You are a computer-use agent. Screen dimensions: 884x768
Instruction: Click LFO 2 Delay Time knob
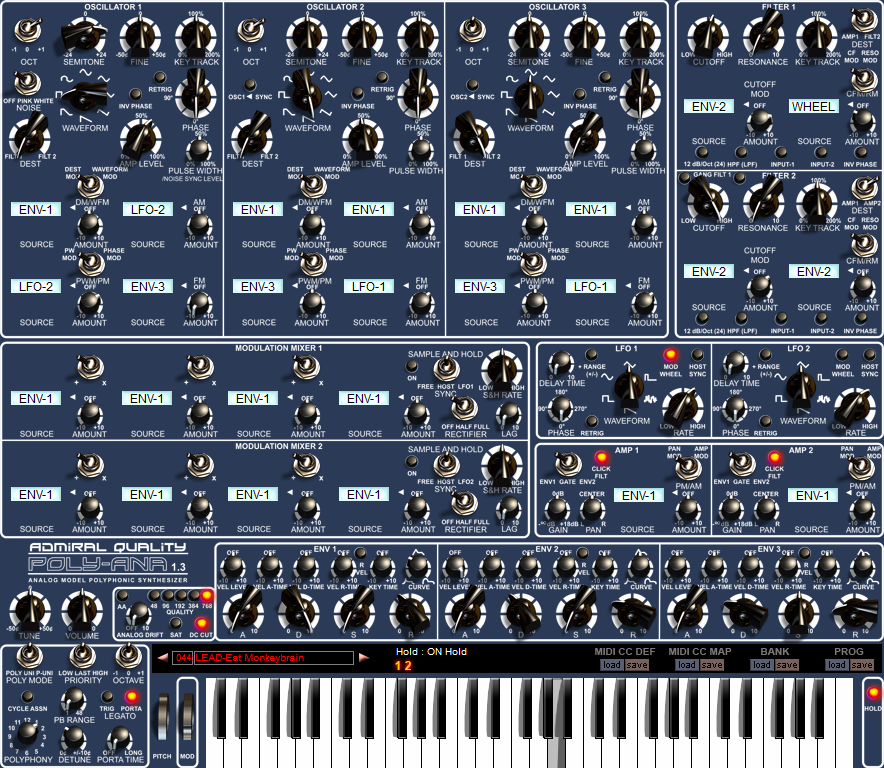[735, 363]
